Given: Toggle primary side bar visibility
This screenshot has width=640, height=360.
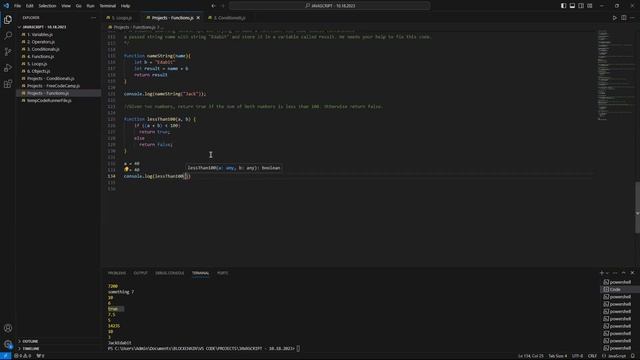Looking at the screenshot, I should [563, 6].
